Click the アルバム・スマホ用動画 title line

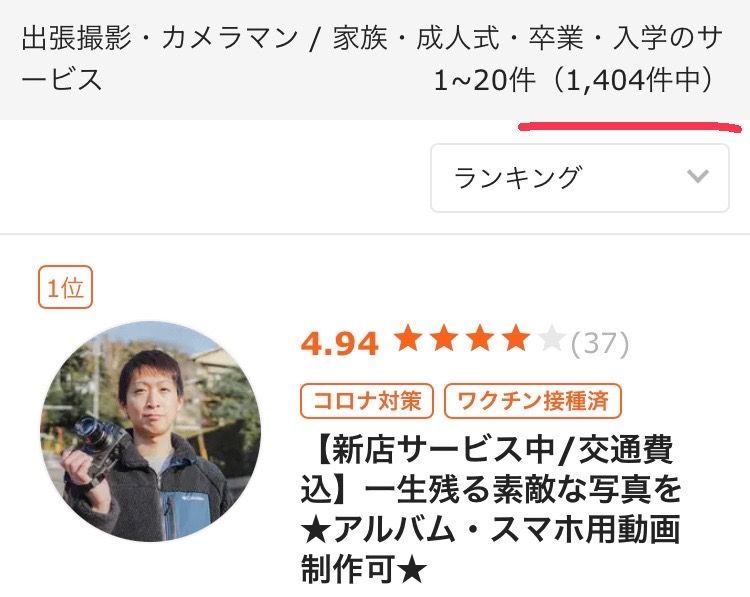(x=491, y=530)
